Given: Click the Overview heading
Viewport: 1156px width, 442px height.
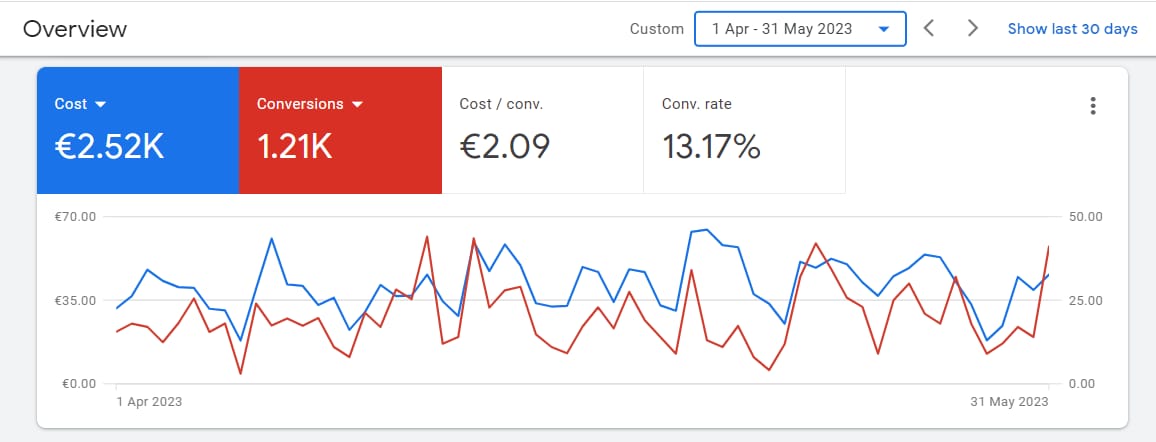Looking at the screenshot, I should (x=75, y=29).
